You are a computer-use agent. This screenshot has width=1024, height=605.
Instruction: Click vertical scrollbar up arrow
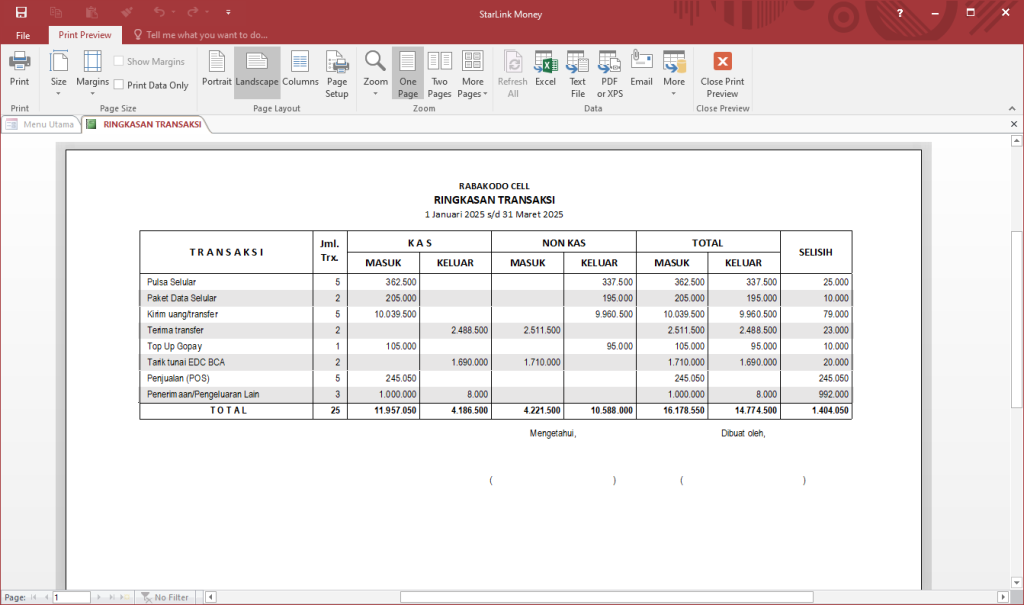(x=1016, y=140)
